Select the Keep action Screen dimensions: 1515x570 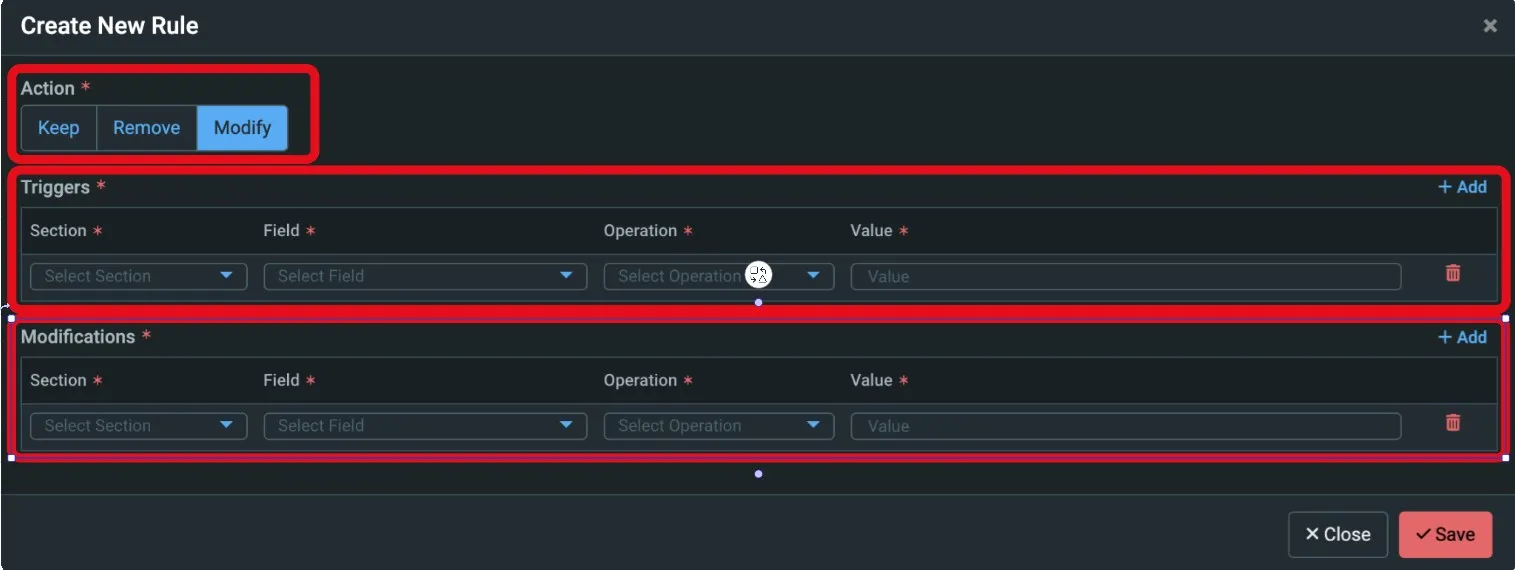click(59, 128)
